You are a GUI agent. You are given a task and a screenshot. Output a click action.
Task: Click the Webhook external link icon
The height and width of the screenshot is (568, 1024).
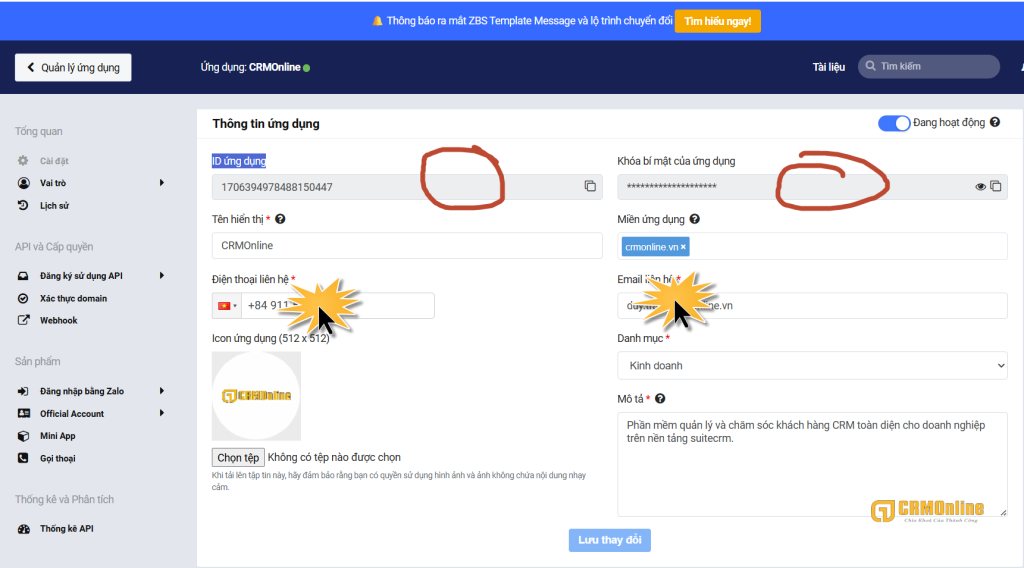[x=23, y=320]
